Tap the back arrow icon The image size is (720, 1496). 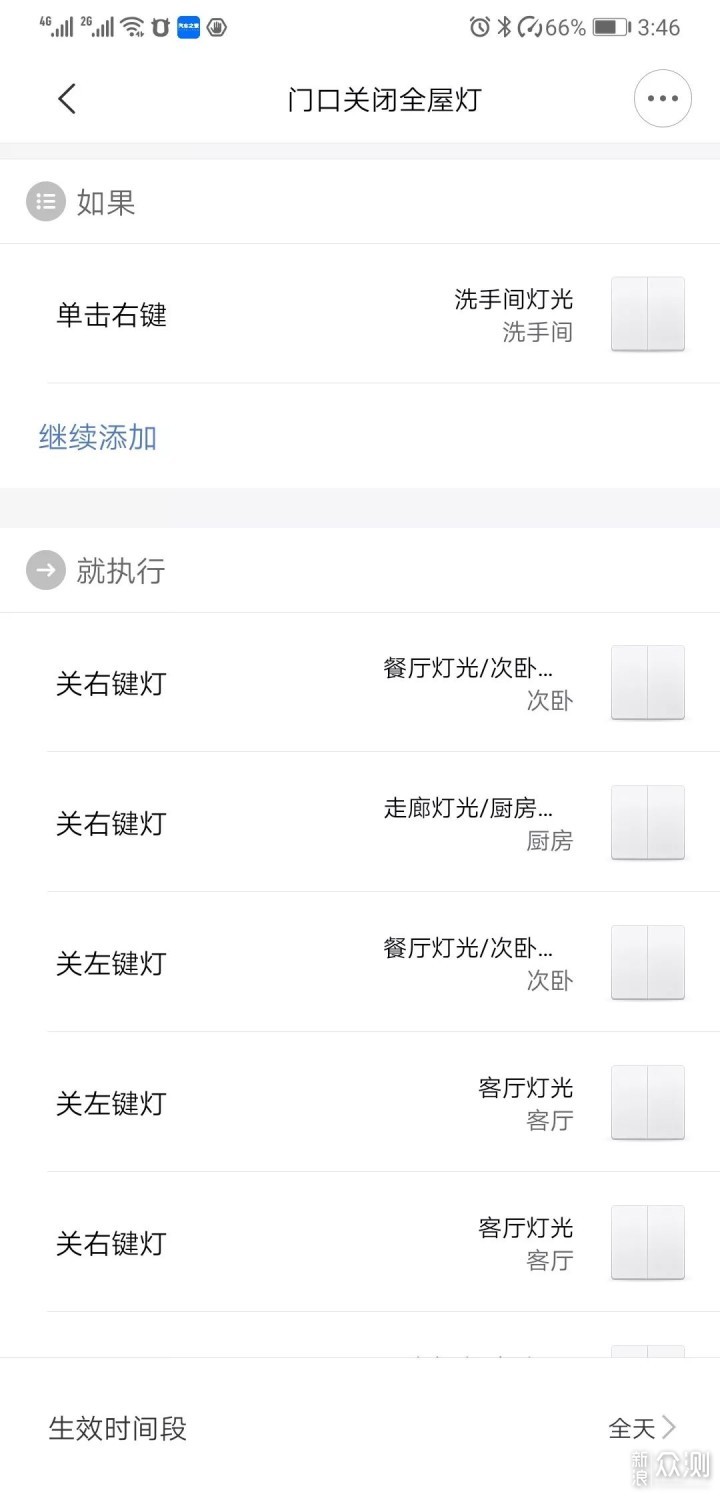(67, 99)
